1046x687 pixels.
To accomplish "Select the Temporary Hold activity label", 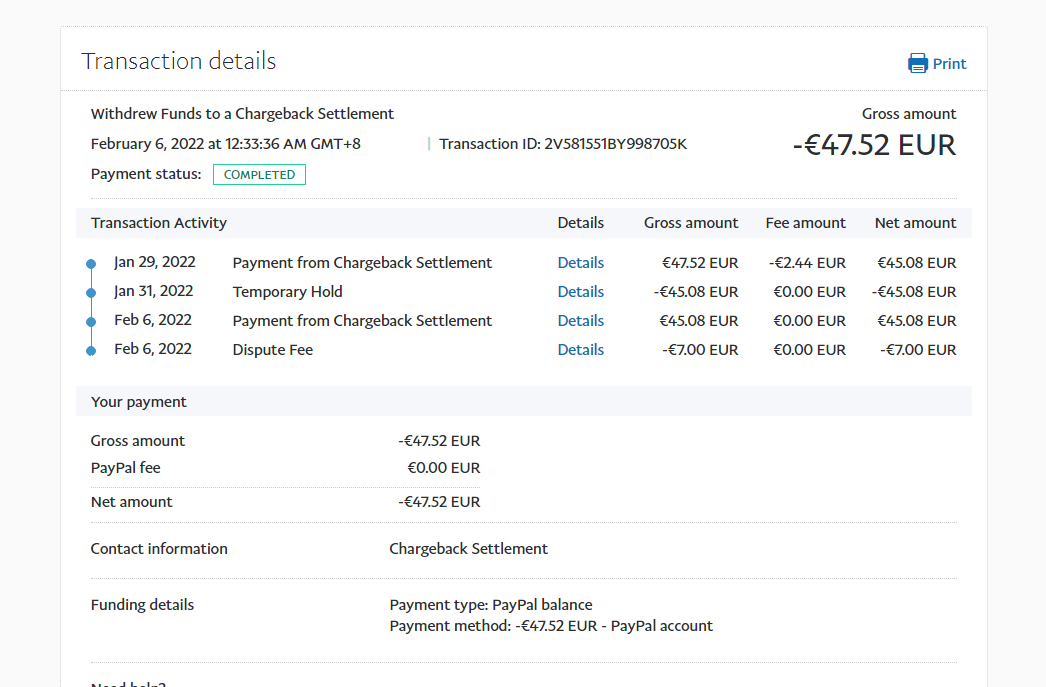I will tap(287, 292).
